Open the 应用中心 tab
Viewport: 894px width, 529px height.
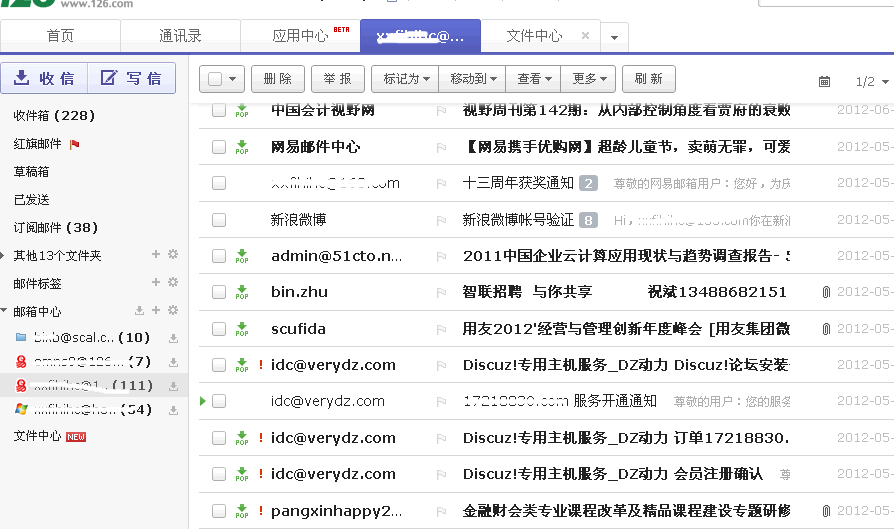[x=300, y=36]
